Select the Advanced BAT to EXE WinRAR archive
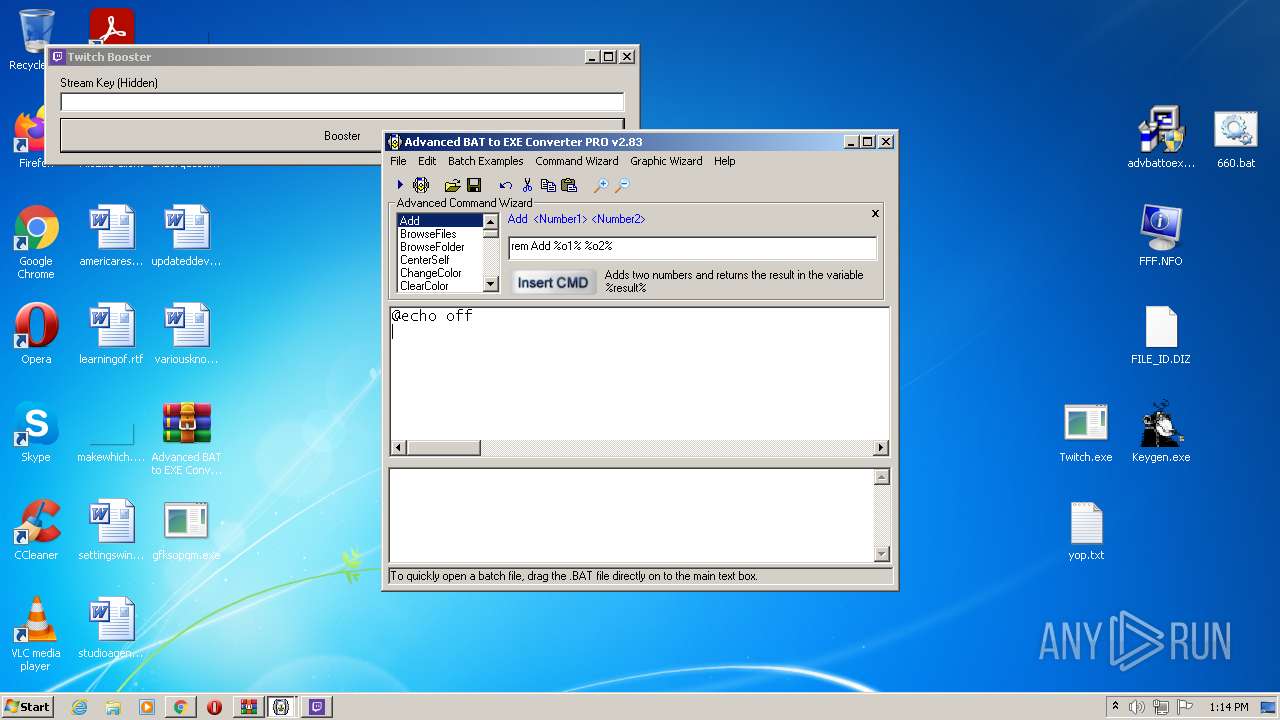This screenshot has width=1280, height=720. 187,438
